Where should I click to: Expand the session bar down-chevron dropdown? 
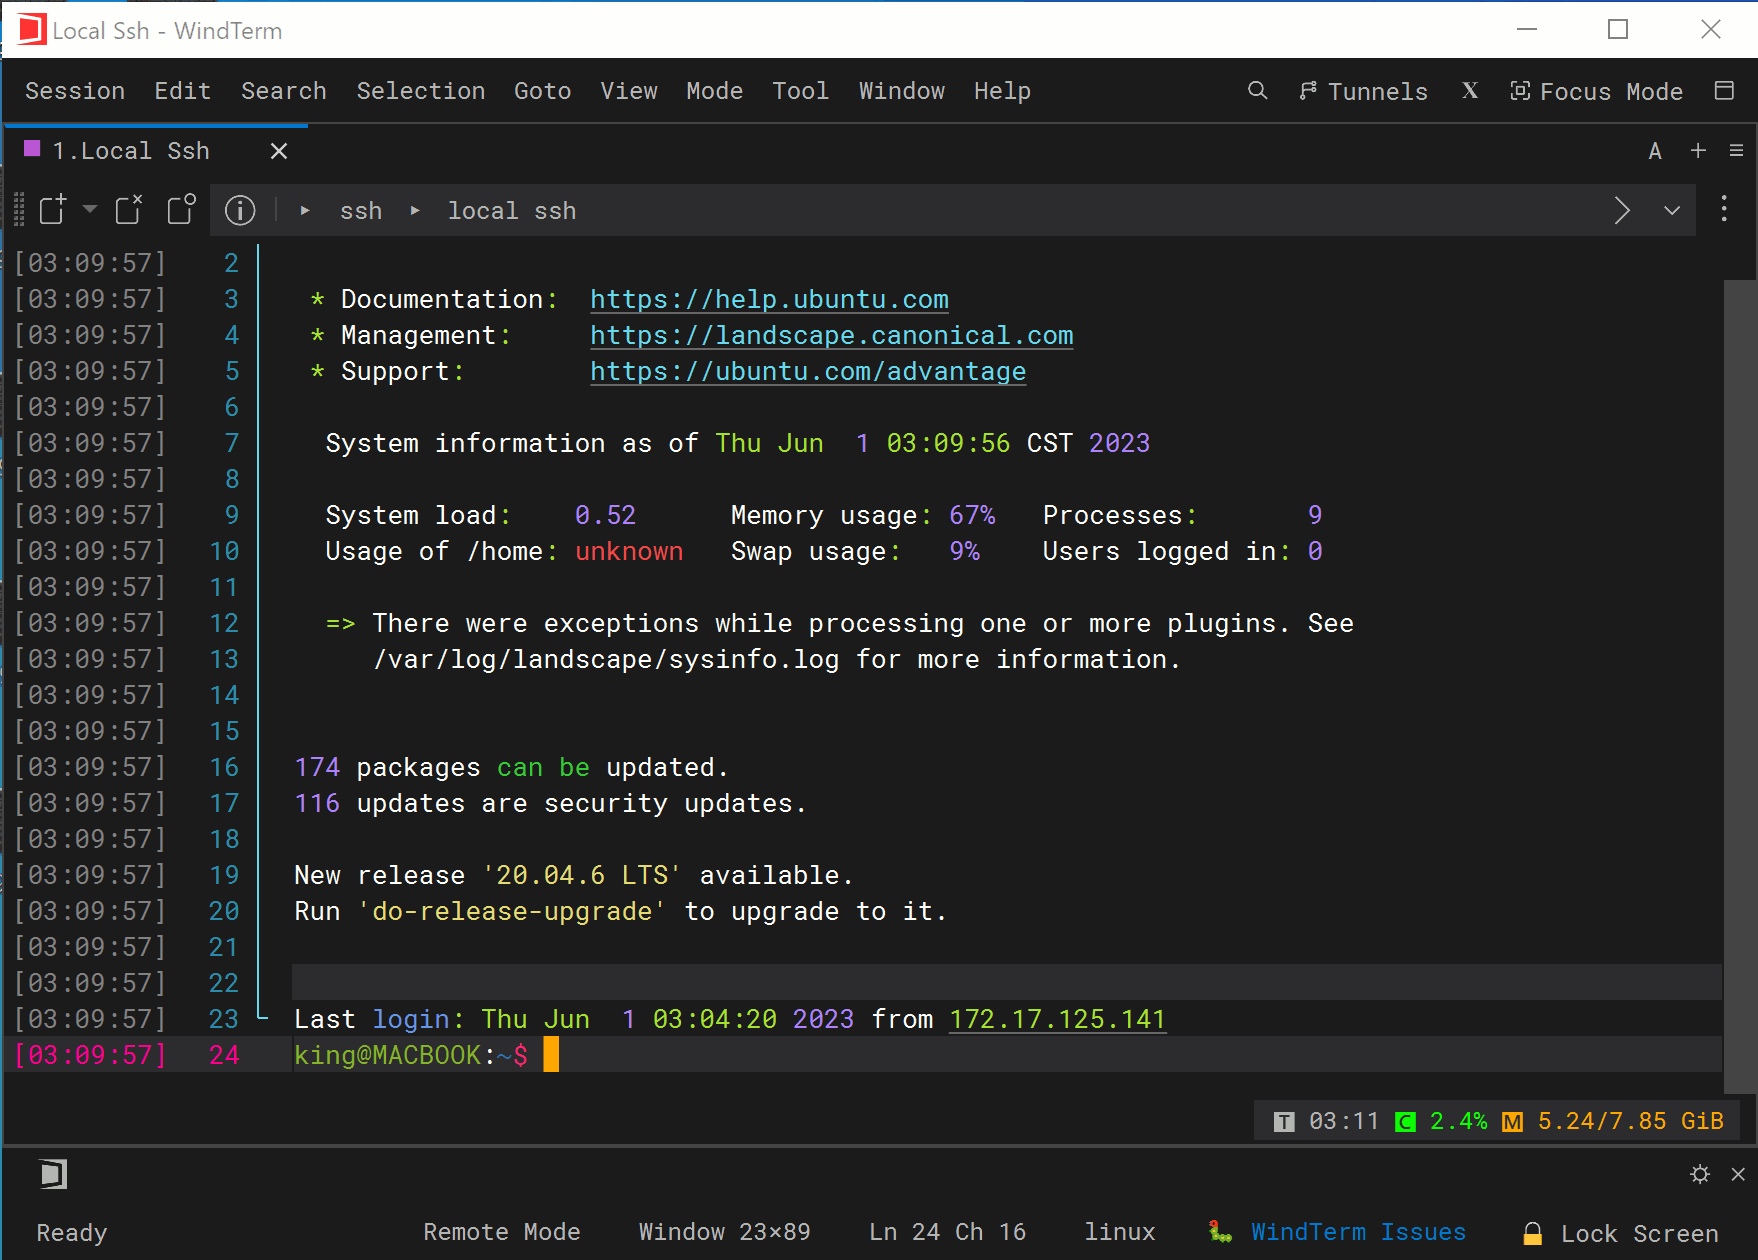(x=1672, y=211)
